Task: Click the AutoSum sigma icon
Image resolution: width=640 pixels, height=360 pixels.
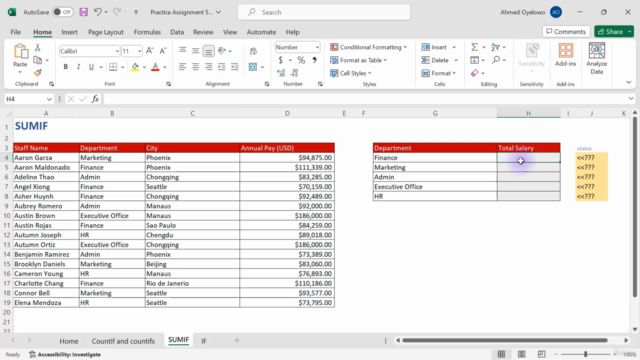Action: coord(474,47)
